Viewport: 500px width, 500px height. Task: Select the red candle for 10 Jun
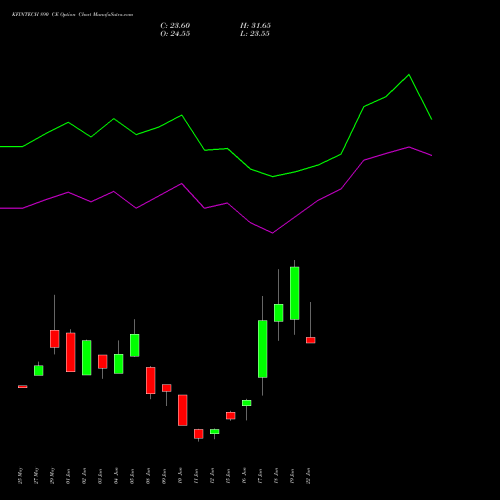183,410
